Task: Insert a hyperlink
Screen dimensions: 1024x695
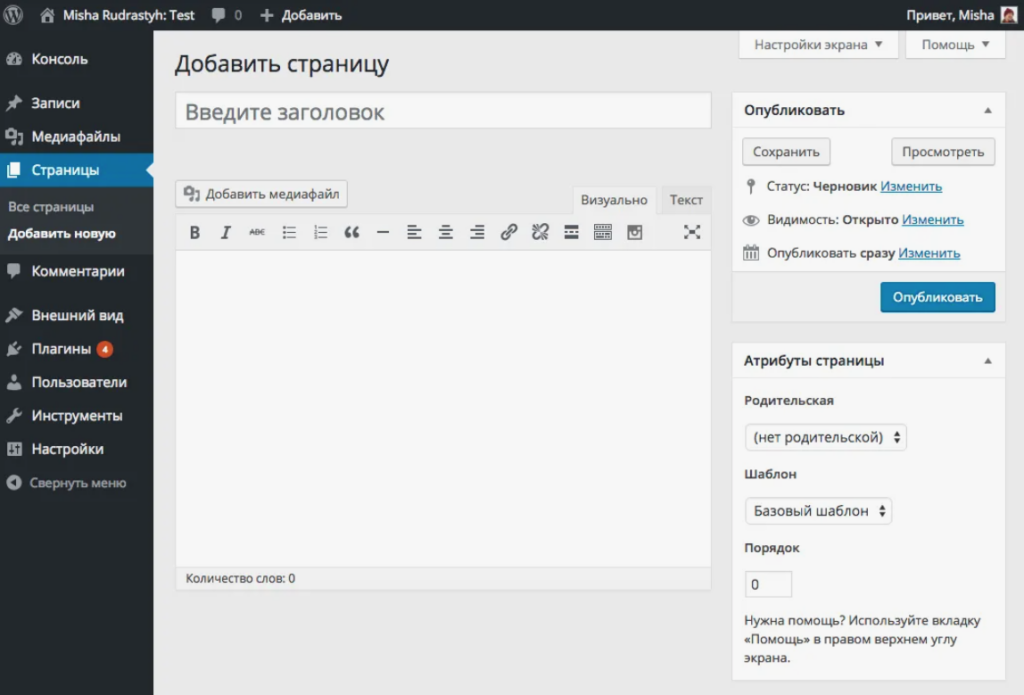Action: [x=508, y=232]
